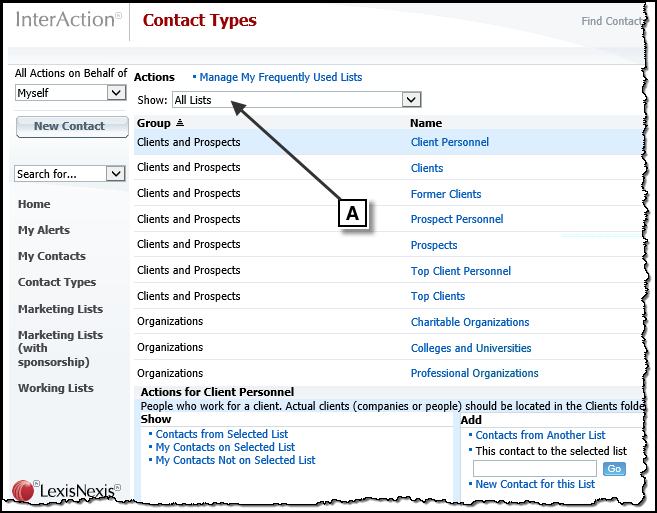Open the Former Clients list

[x=446, y=194]
